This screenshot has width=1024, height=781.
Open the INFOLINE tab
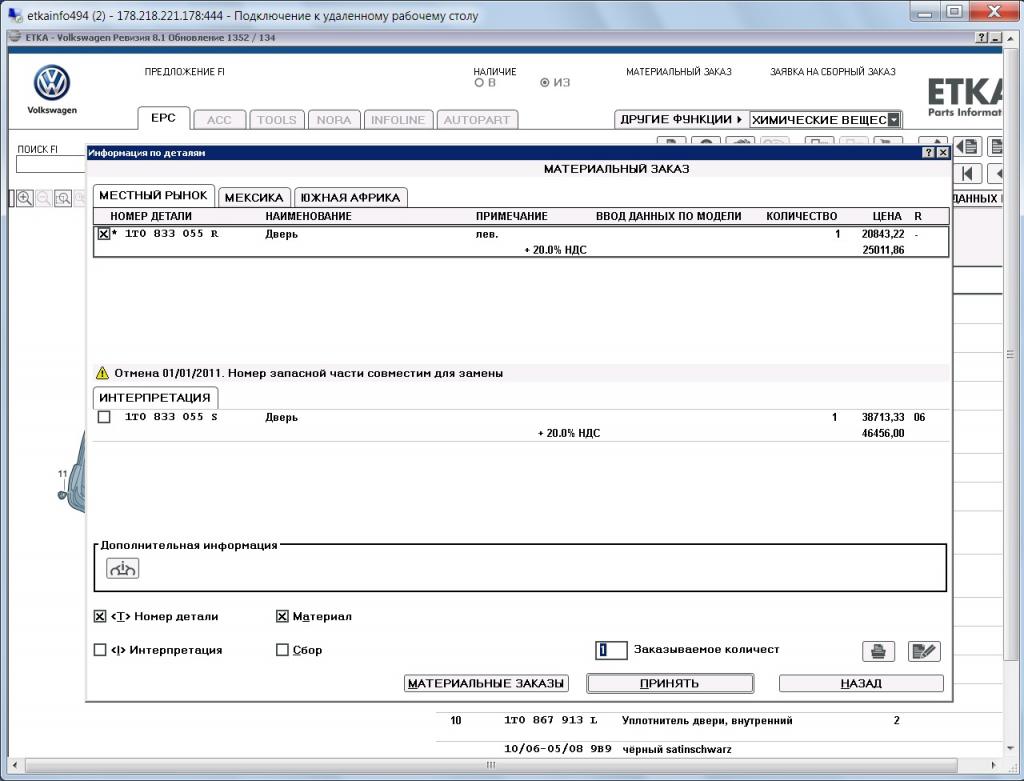click(398, 120)
